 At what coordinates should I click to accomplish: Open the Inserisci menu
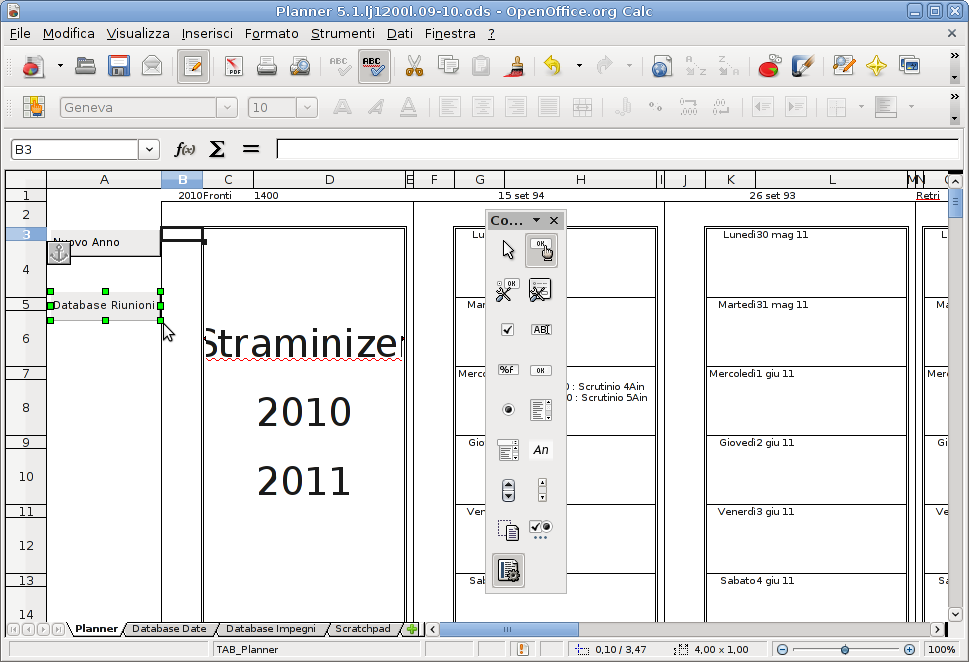(207, 33)
